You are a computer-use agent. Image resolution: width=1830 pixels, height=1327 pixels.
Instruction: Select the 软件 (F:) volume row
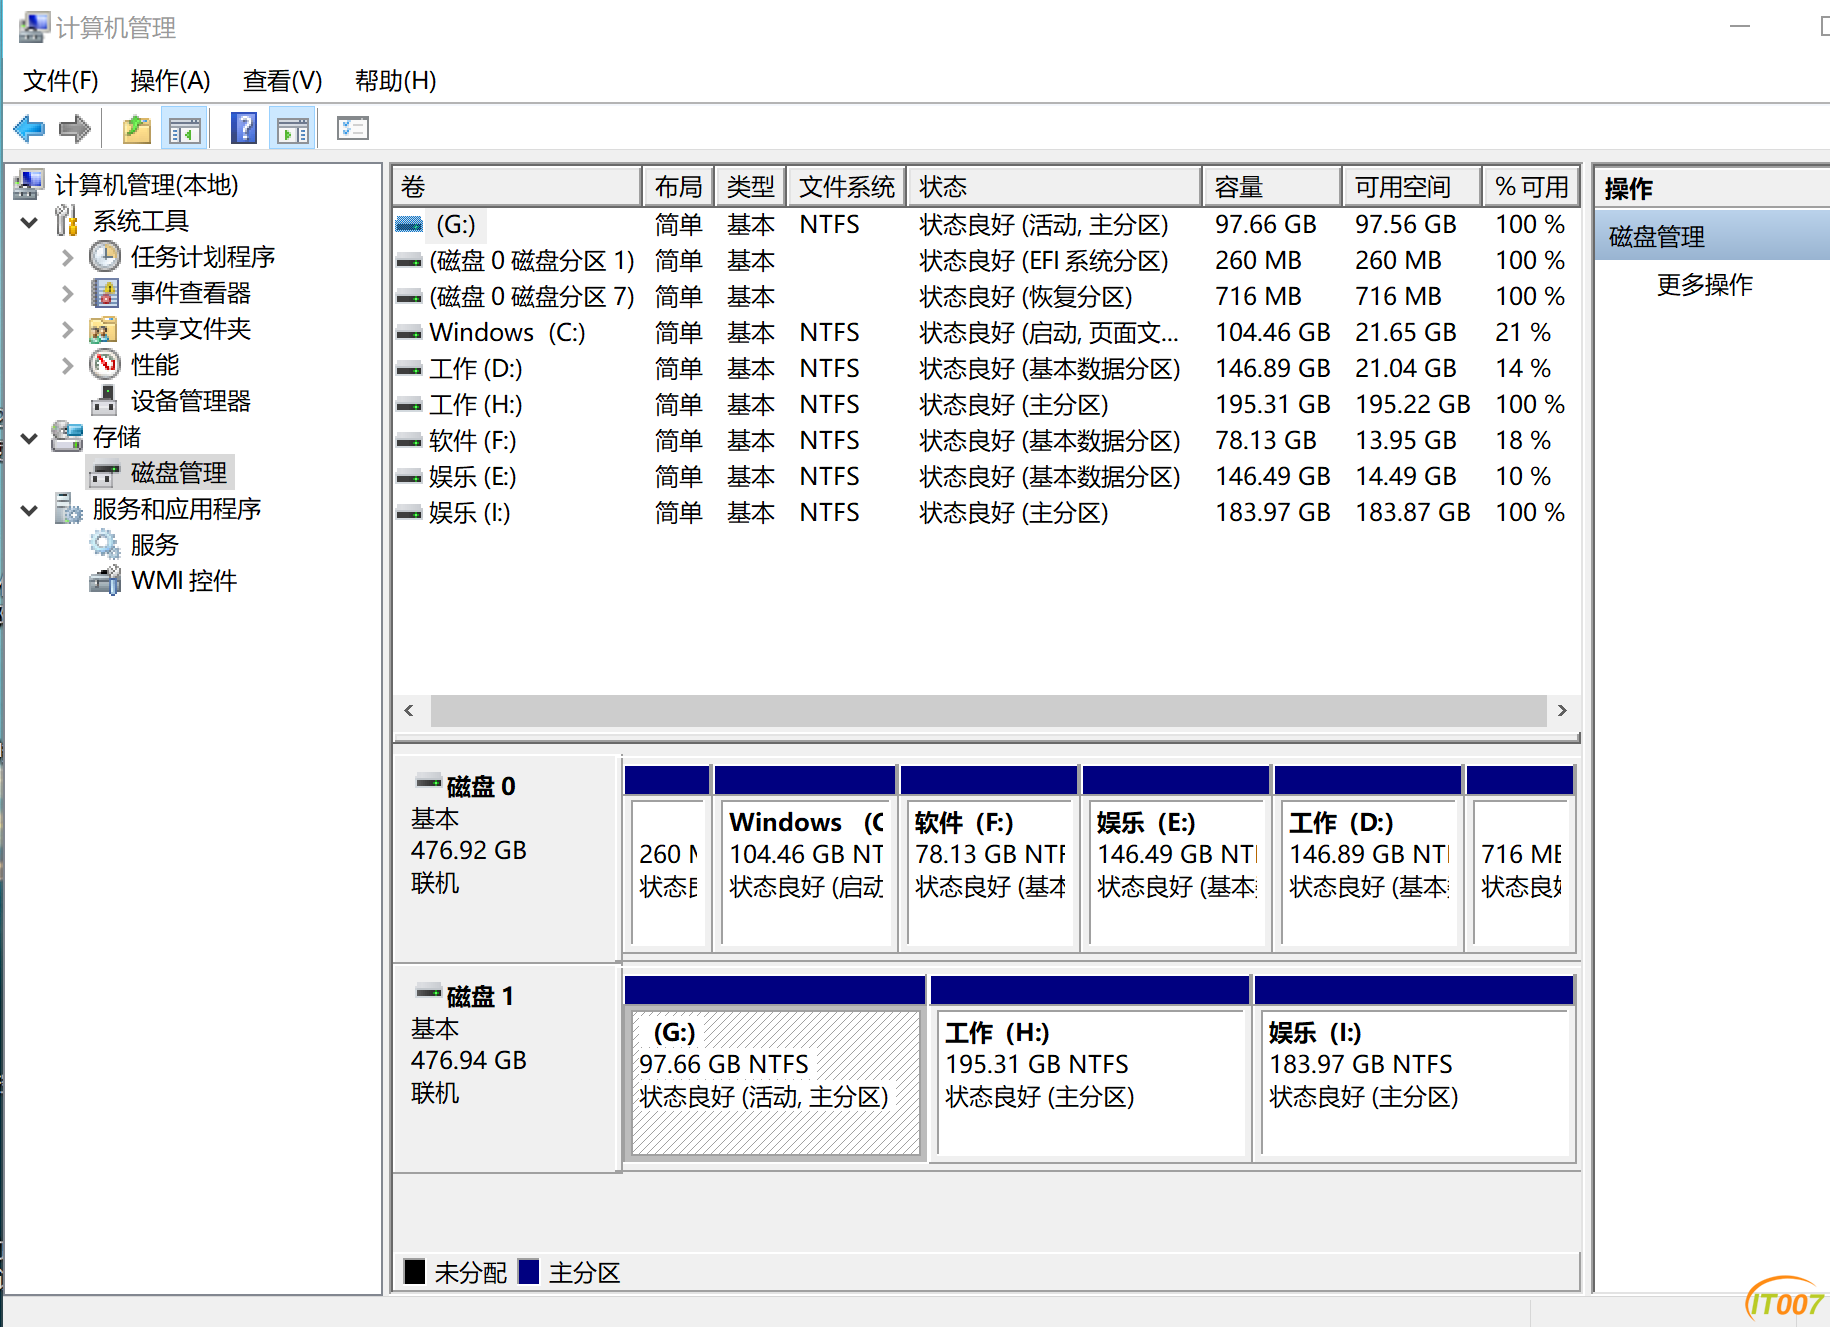[x=985, y=440]
